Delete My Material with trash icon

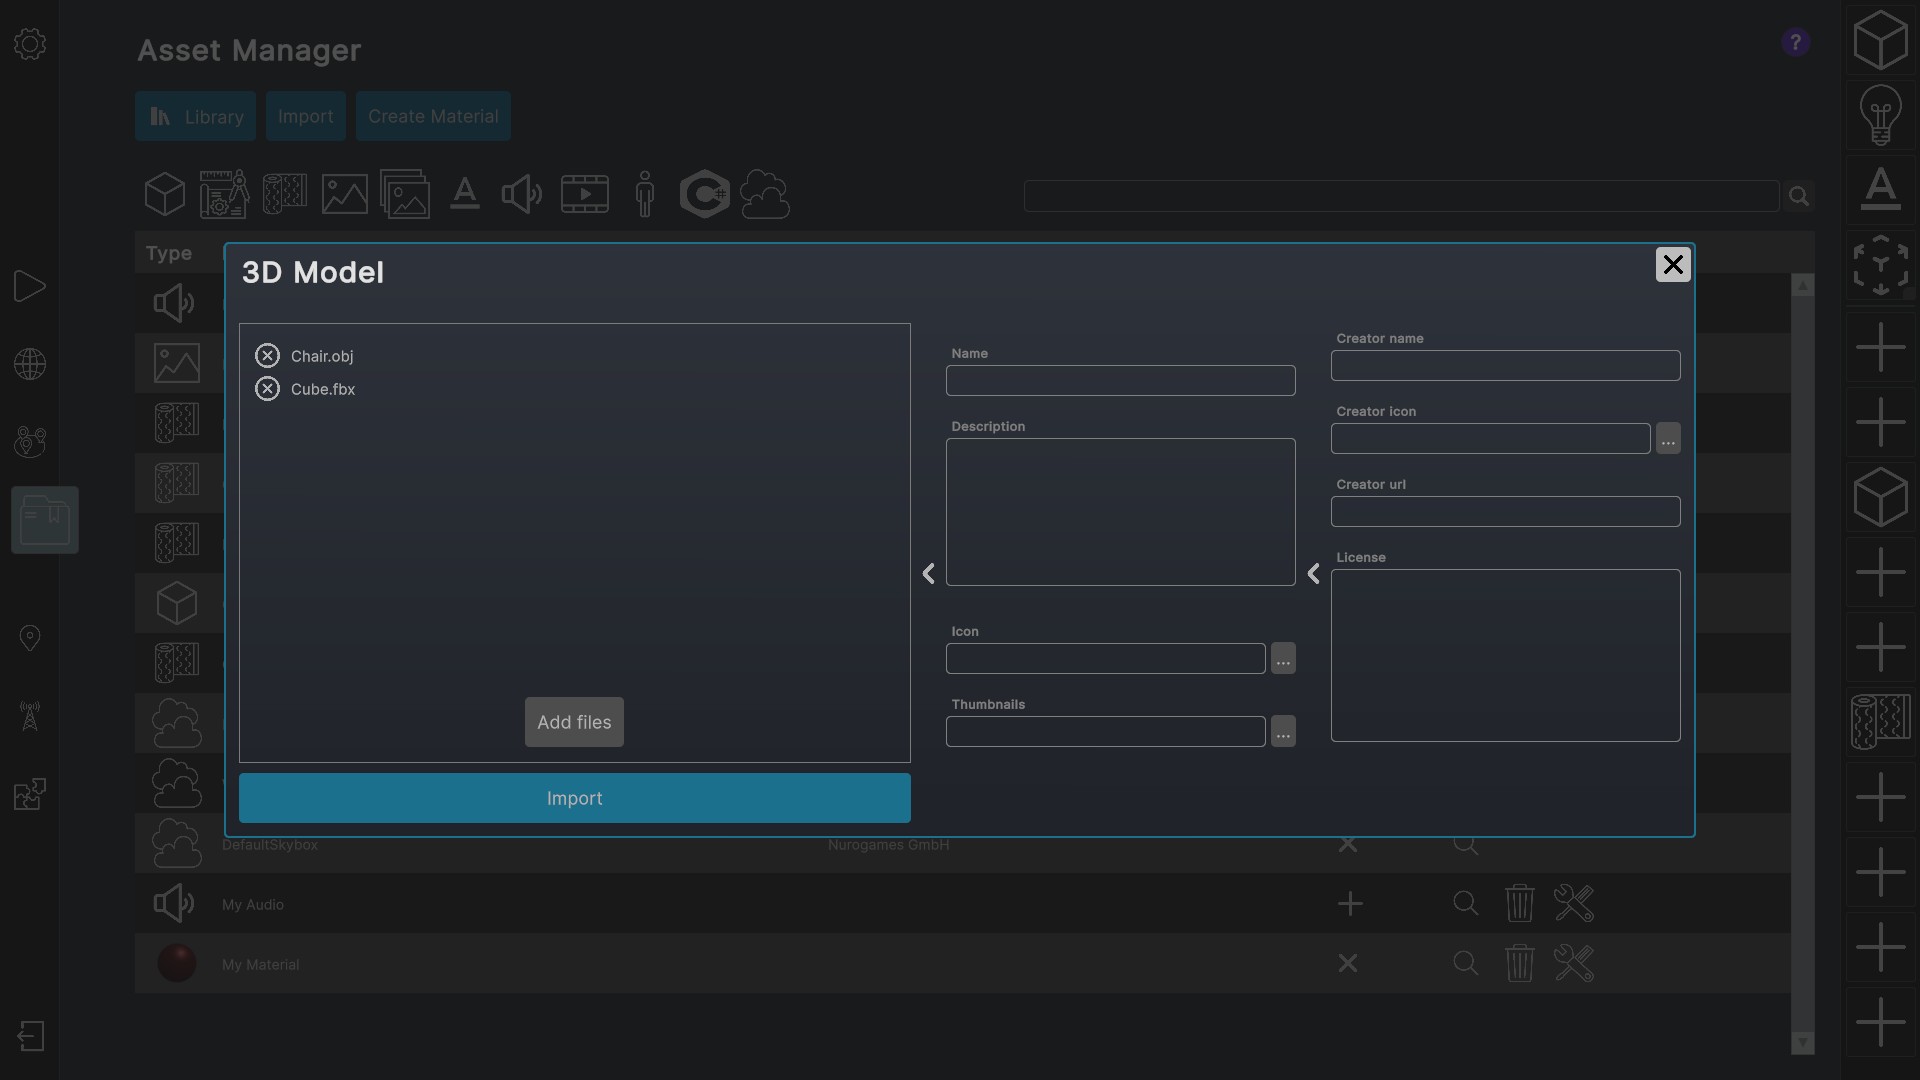pos(1520,963)
